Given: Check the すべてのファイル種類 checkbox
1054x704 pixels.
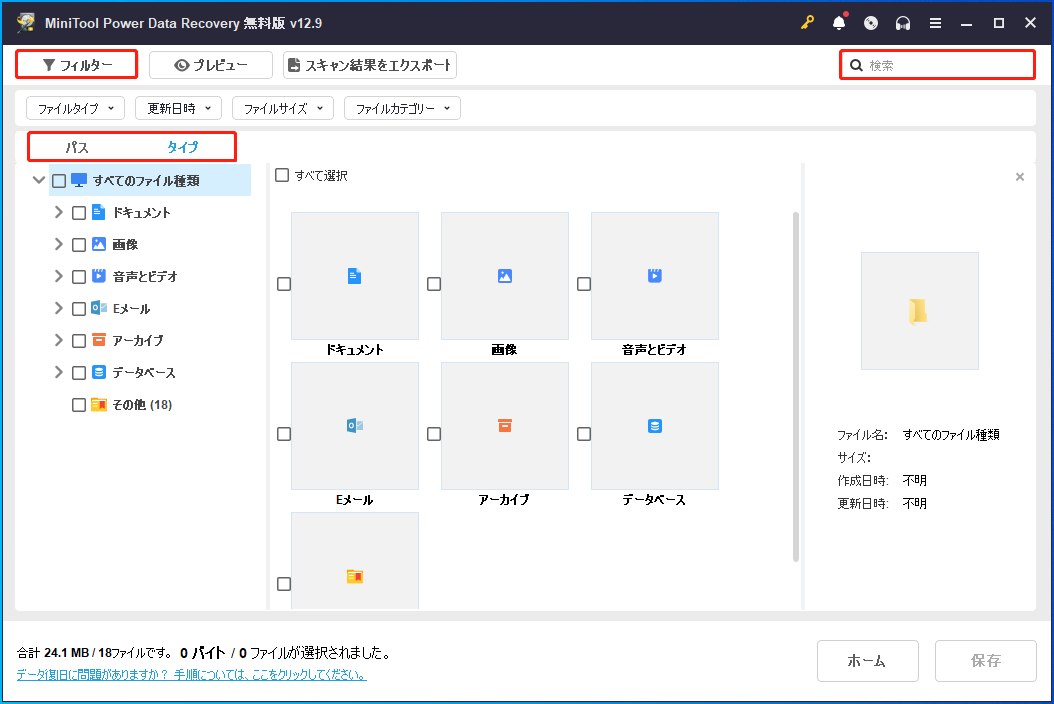Looking at the screenshot, I should pos(59,181).
